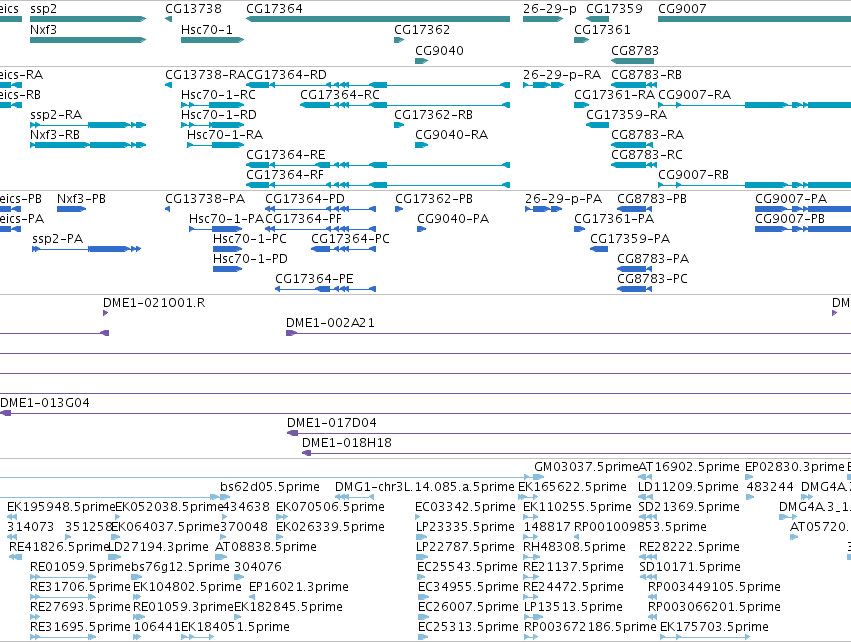
Task: Select EST EC03342.5prime
Action: click(x=418, y=517)
